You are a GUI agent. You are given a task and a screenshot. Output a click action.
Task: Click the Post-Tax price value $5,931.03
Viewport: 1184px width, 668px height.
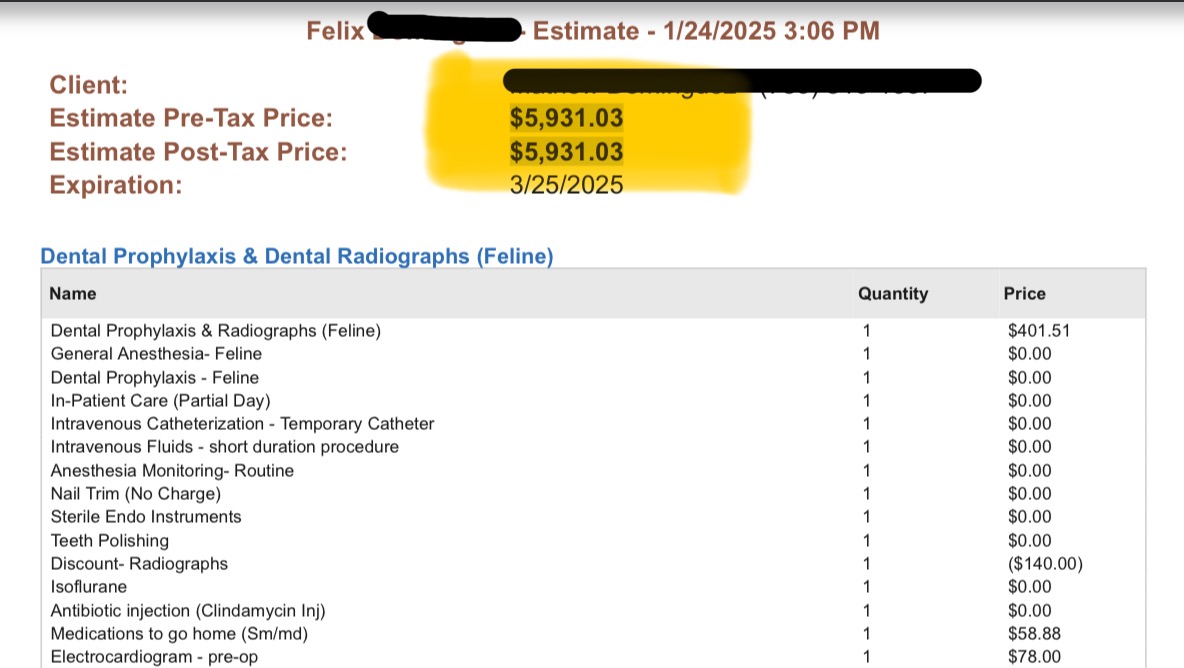tap(566, 152)
